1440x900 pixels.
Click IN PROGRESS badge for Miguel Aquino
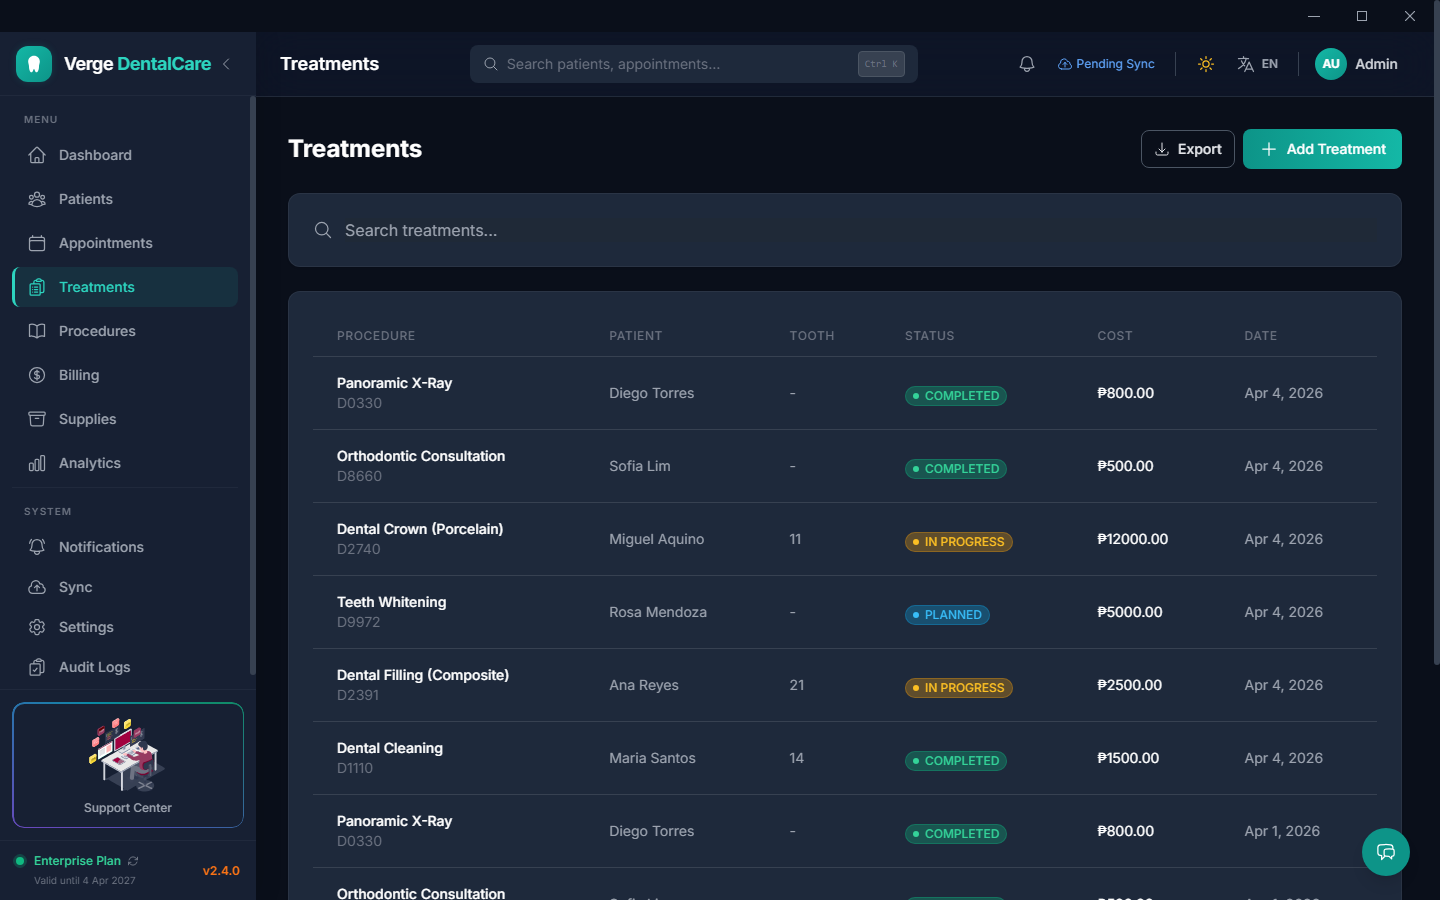pos(959,542)
